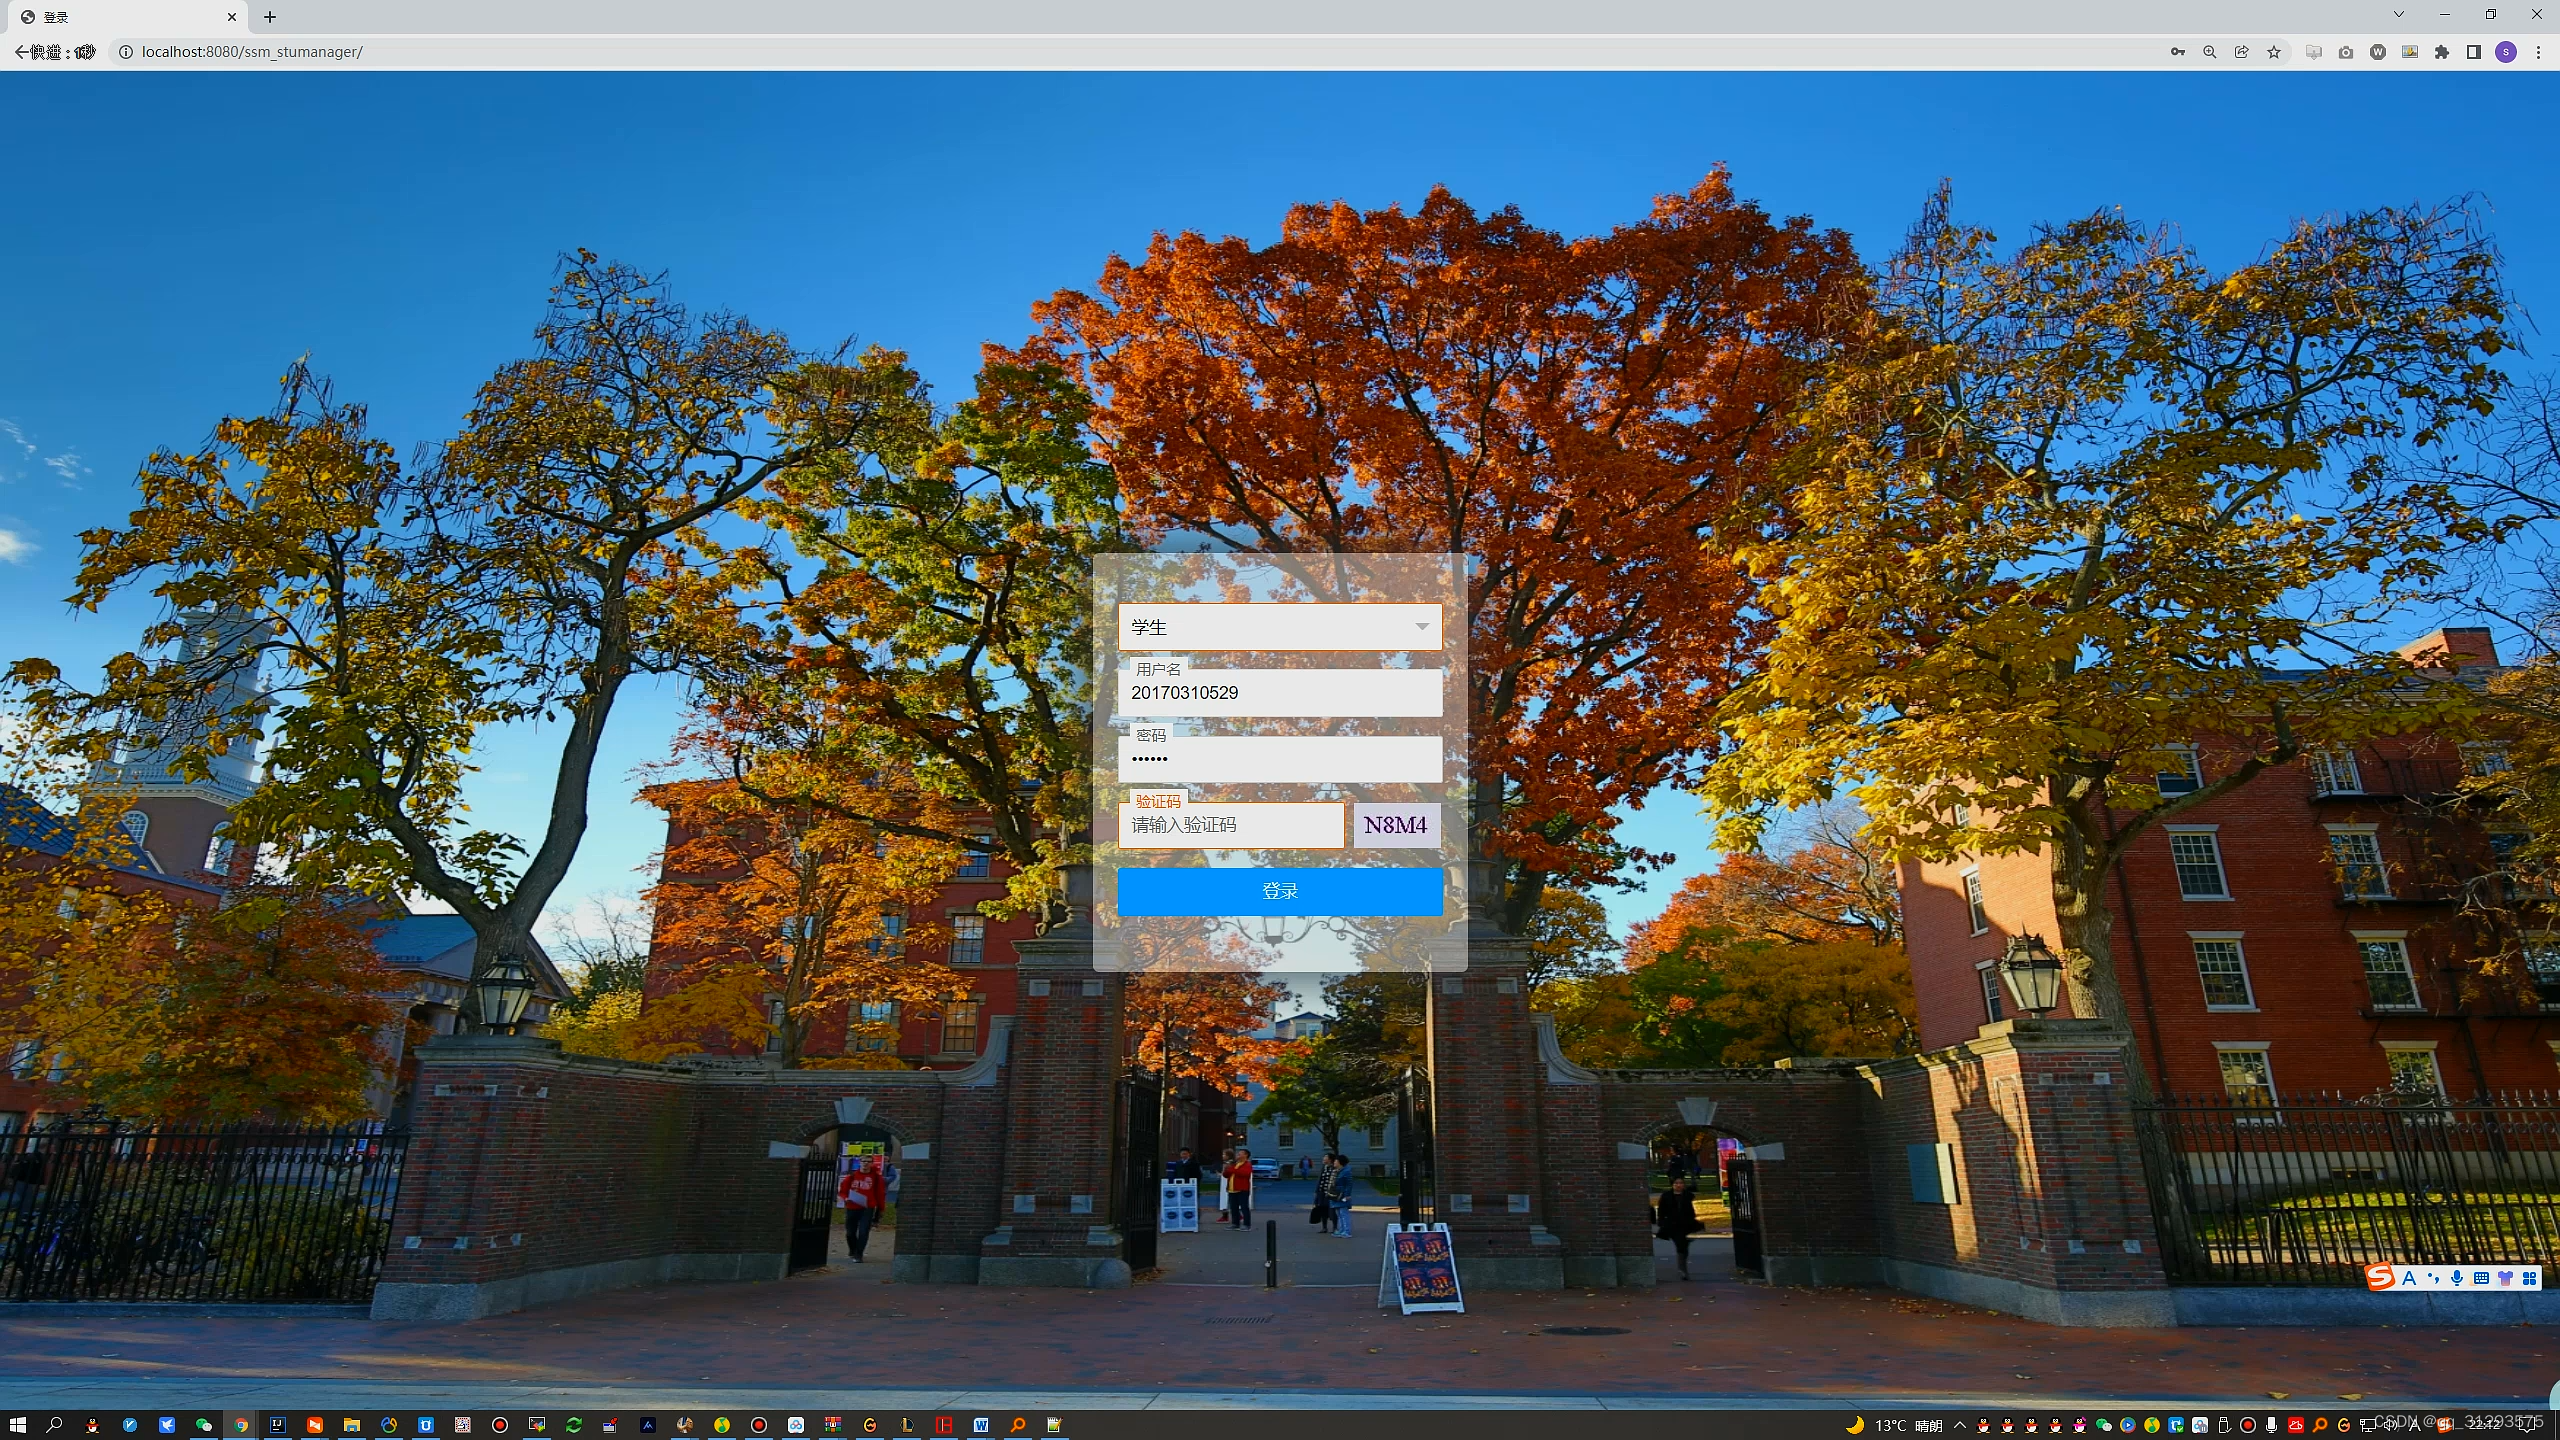Expand the 学生 role dropdown
The width and height of the screenshot is (2560, 1440).
click(x=1279, y=627)
